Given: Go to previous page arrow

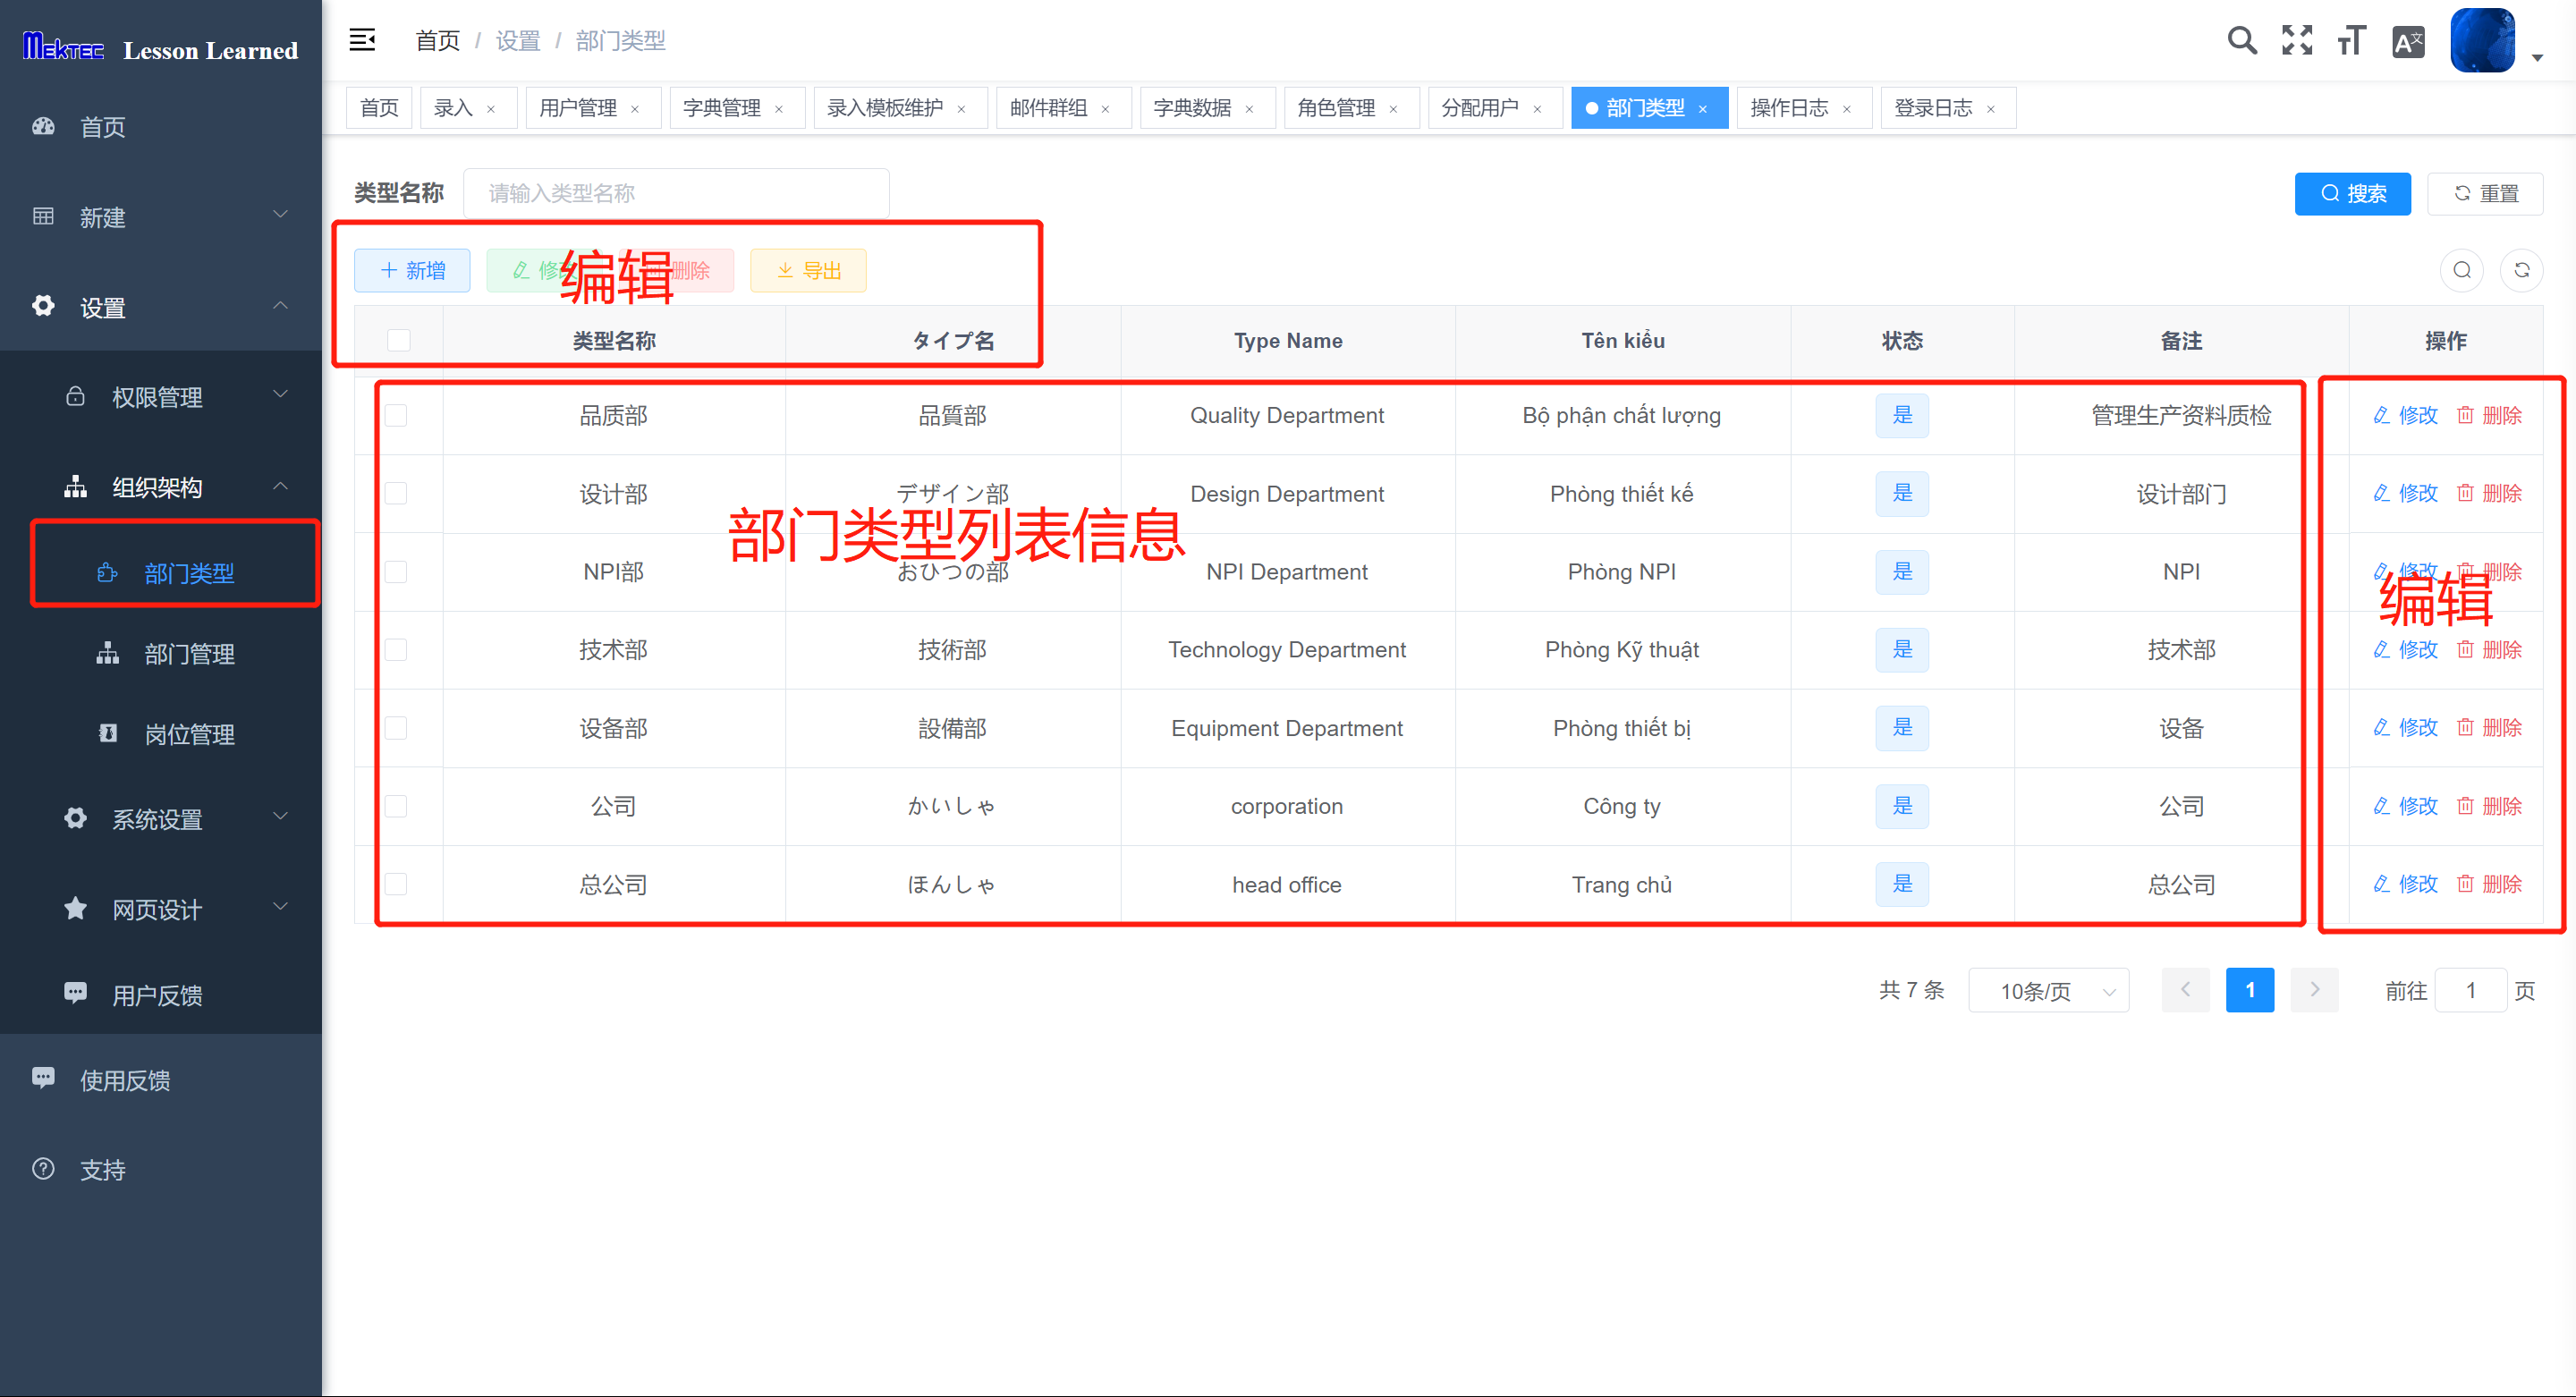Looking at the screenshot, I should click(2186, 990).
